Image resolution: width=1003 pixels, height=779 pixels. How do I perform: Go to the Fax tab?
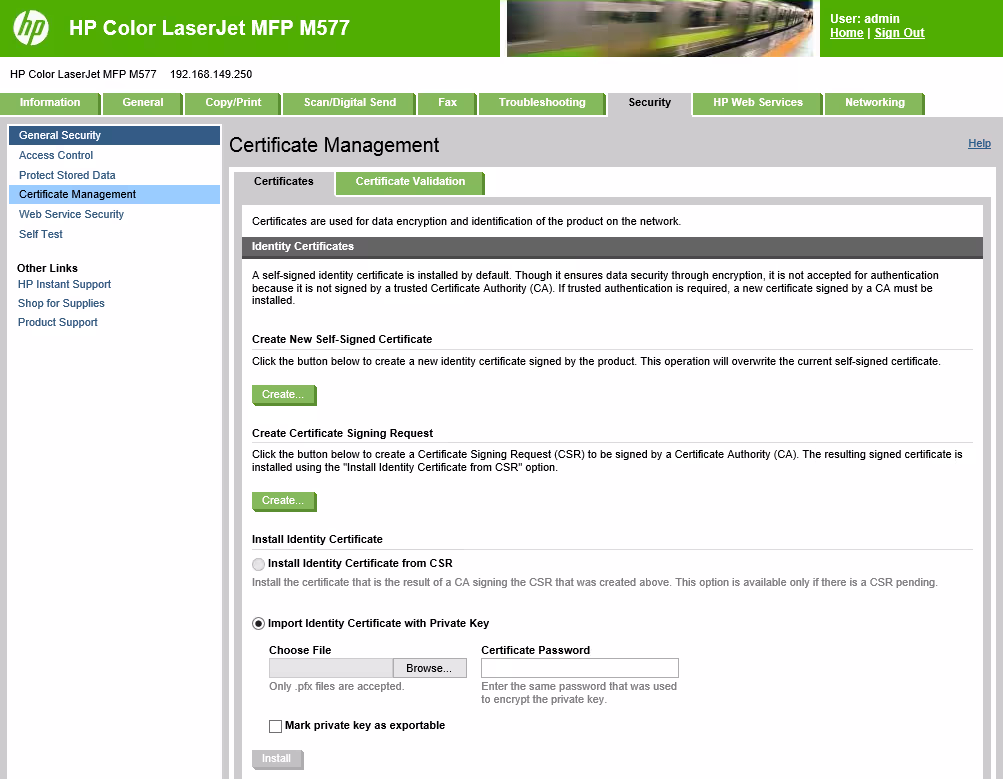pos(447,102)
